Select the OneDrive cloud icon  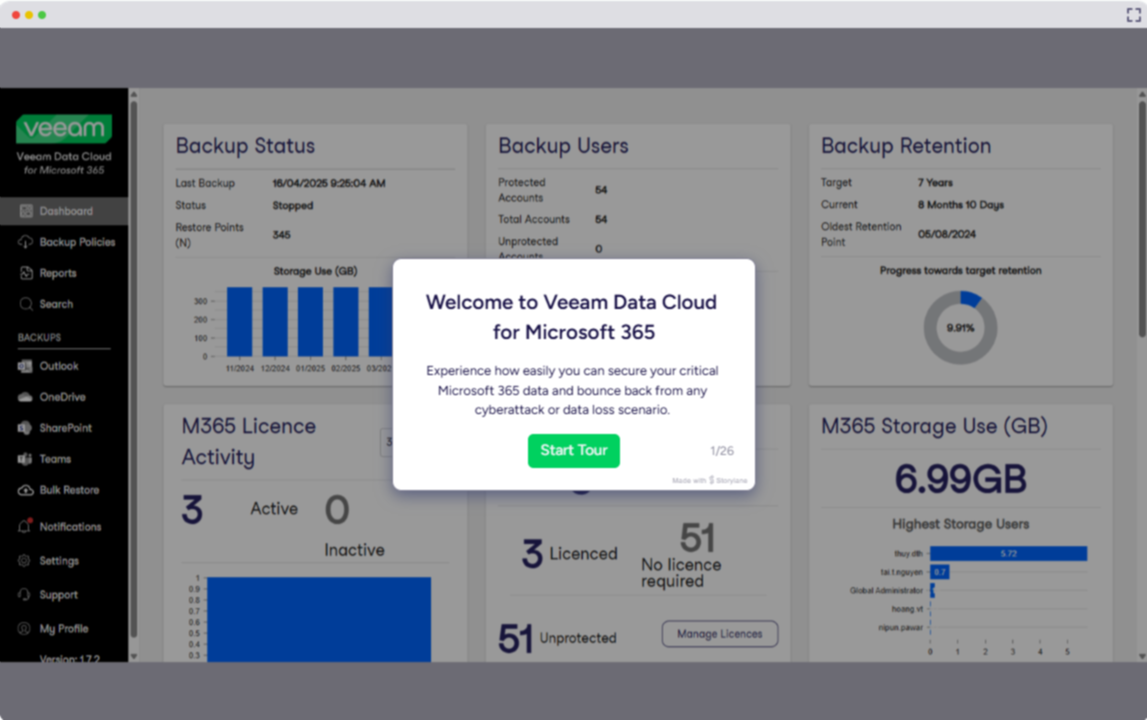[x=26, y=397]
